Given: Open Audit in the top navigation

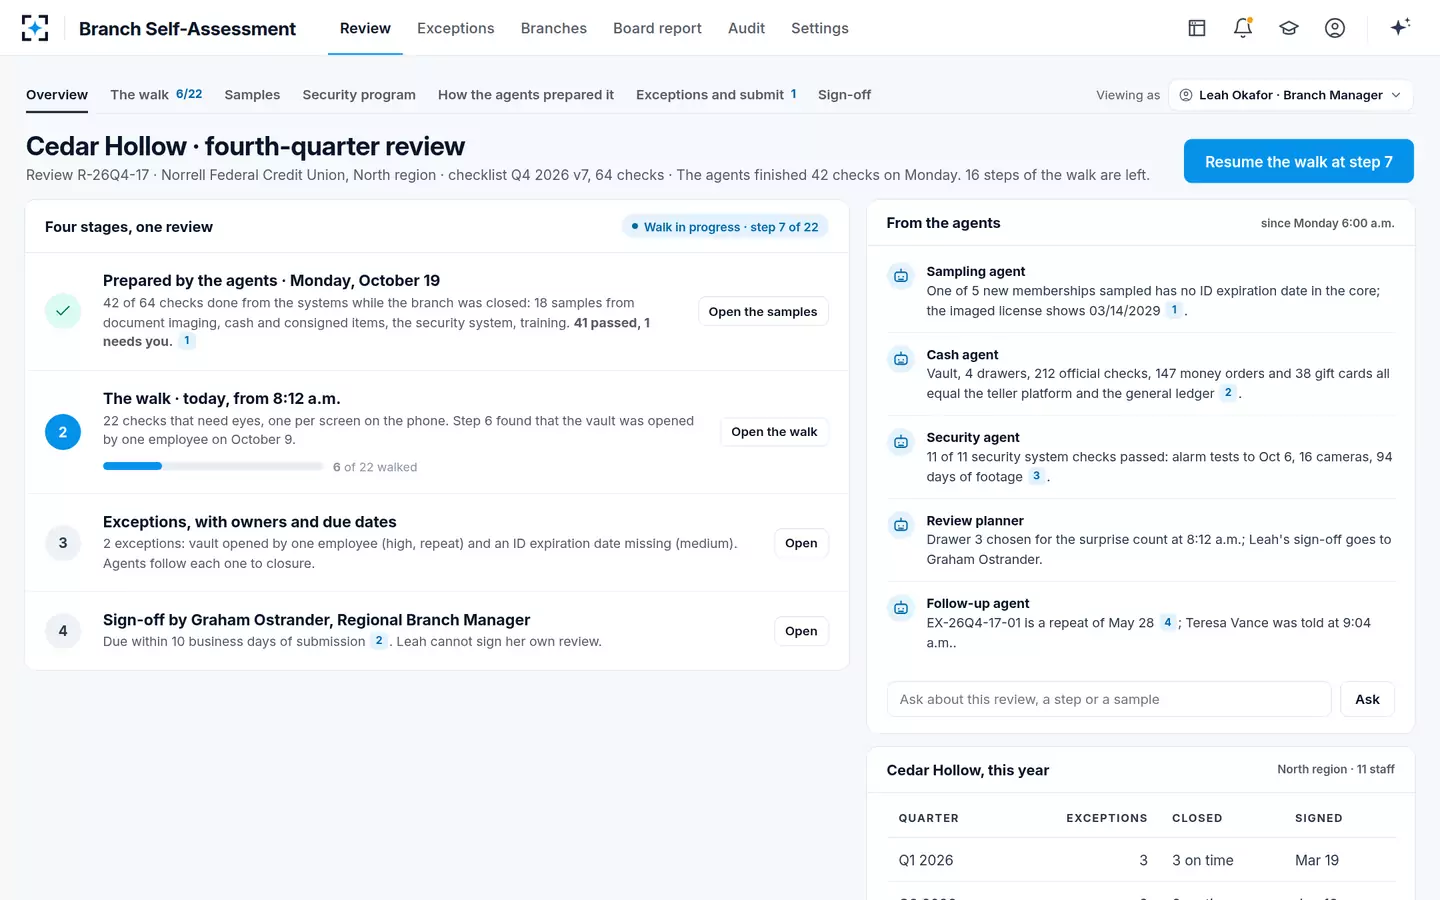Looking at the screenshot, I should 746,28.
